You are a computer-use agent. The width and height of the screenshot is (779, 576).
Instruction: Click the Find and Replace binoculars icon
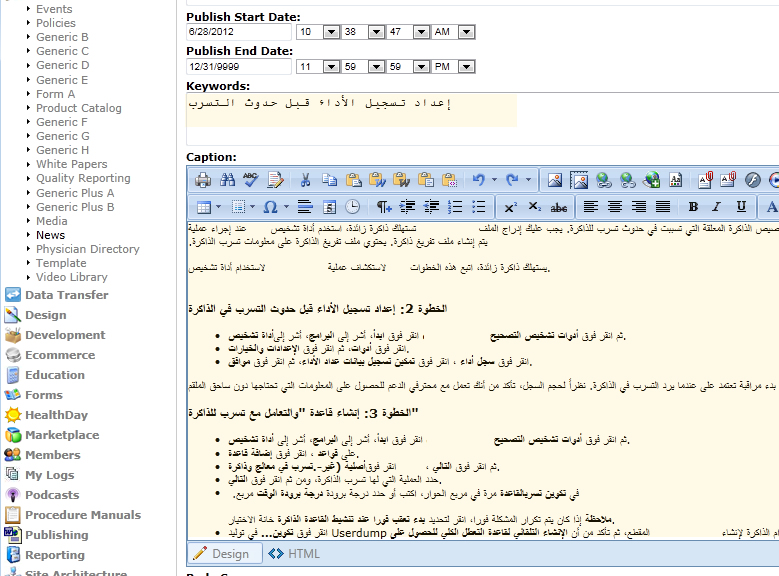pyautogui.click(x=227, y=180)
